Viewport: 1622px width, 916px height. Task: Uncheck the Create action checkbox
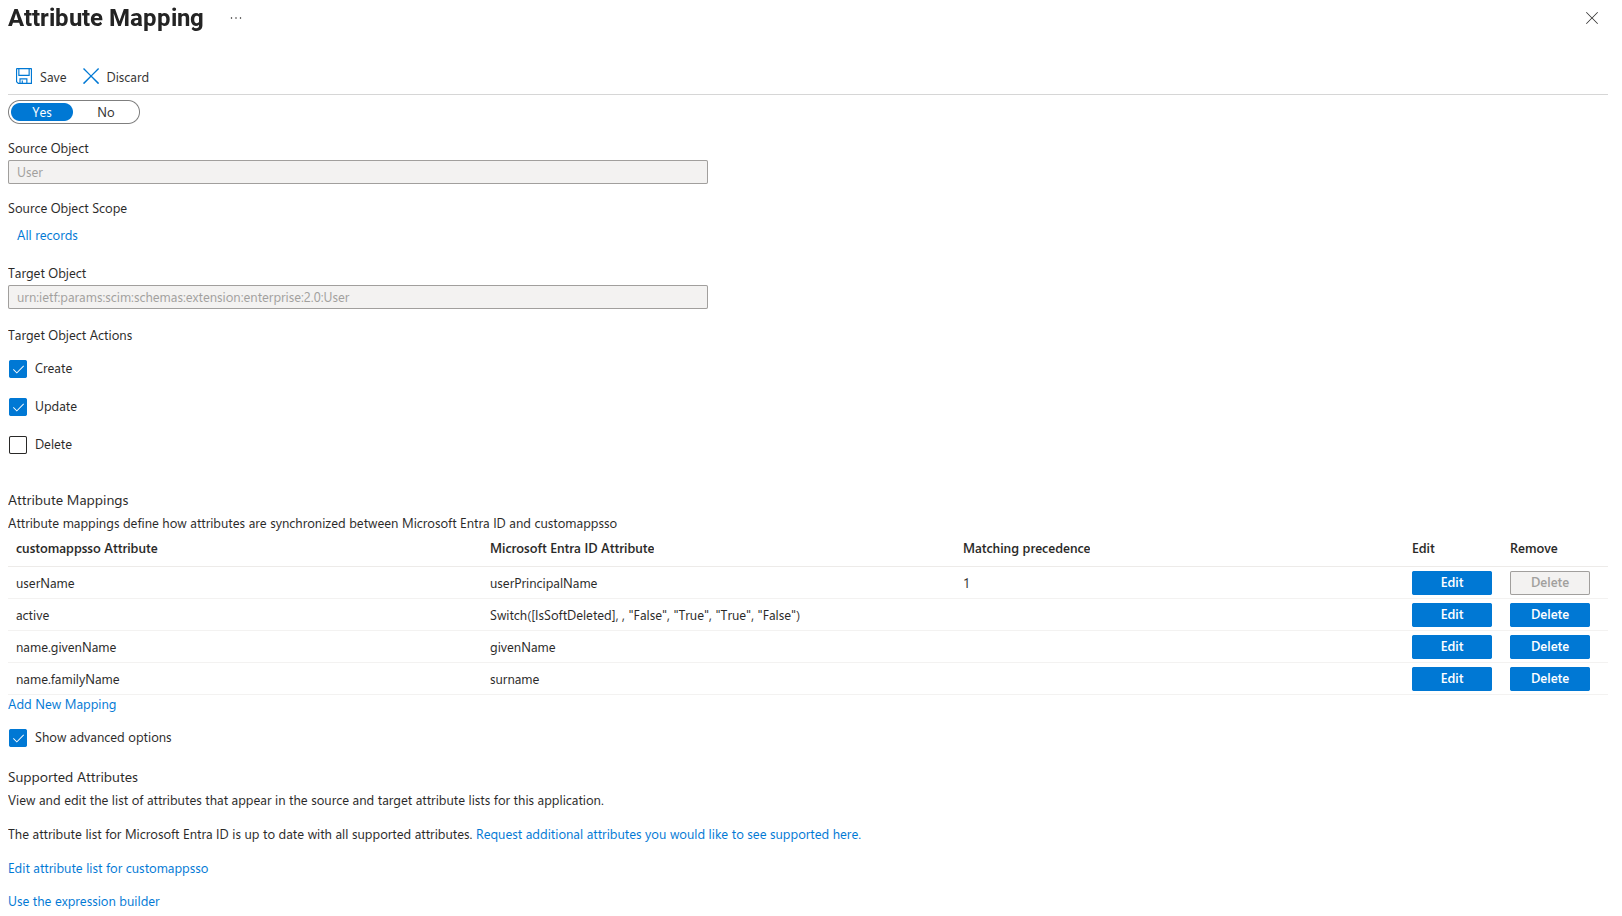(18, 369)
